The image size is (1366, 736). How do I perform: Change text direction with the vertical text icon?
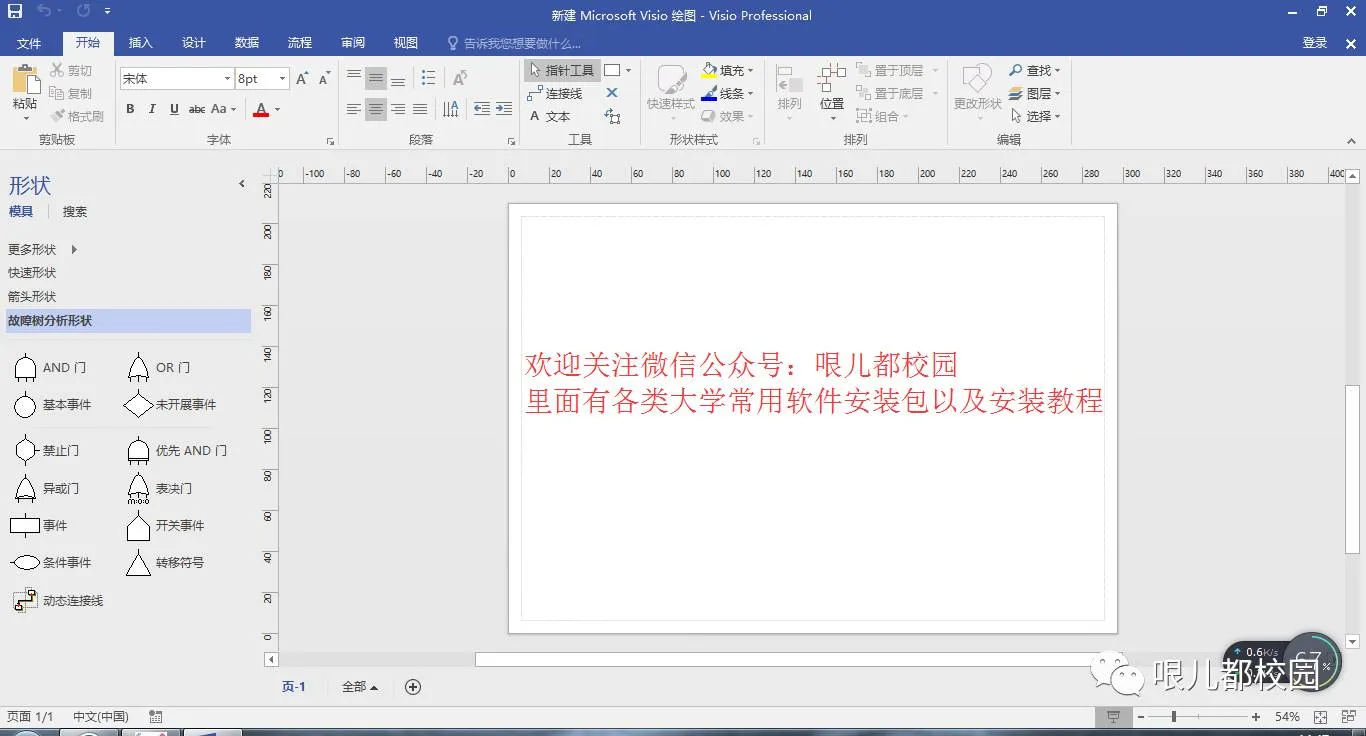(451, 109)
